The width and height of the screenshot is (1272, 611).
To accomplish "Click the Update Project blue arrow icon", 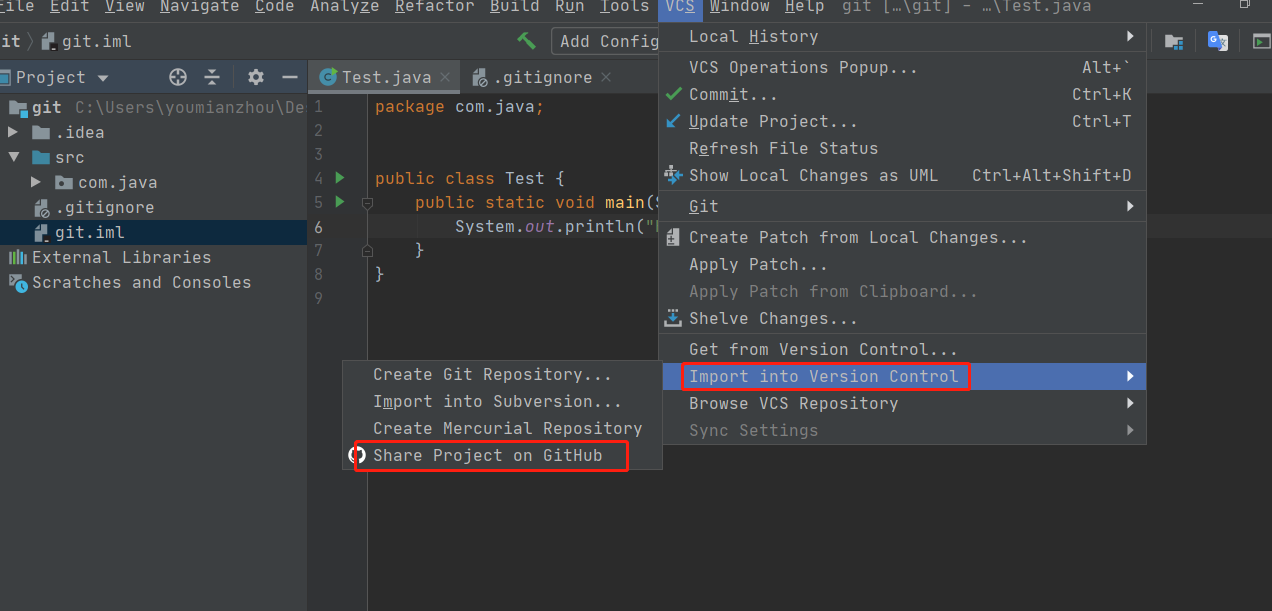I will point(673,121).
